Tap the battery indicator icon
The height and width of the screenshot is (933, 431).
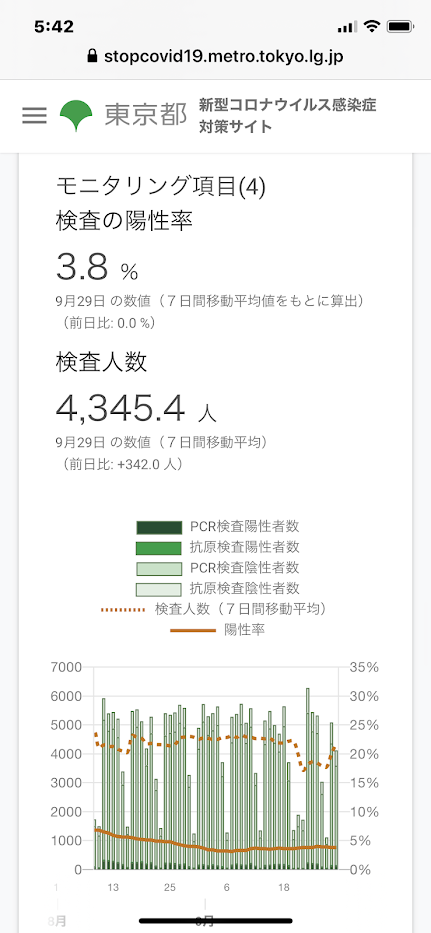(397, 26)
